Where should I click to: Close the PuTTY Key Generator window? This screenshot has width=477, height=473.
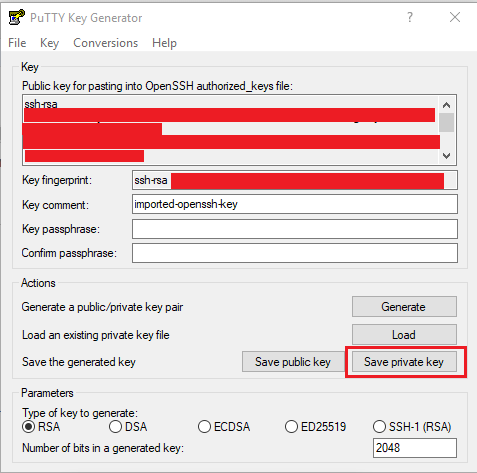tap(455, 17)
